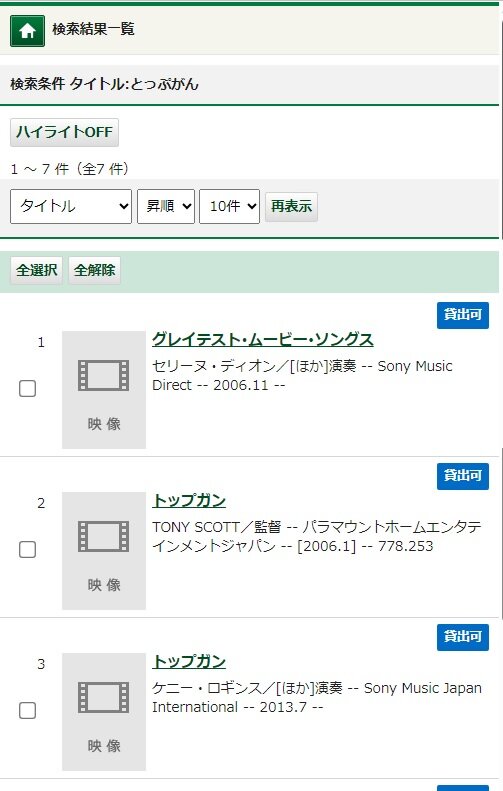The width and height of the screenshot is (503, 791).
Task: Click 全解除 to deselect all
Action: coord(94,270)
